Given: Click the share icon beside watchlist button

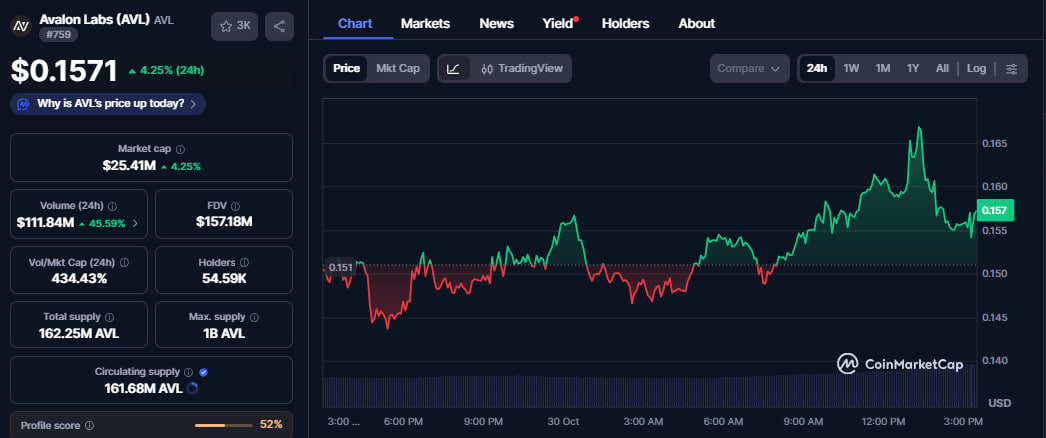Looking at the screenshot, I should pyautogui.click(x=280, y=26).
